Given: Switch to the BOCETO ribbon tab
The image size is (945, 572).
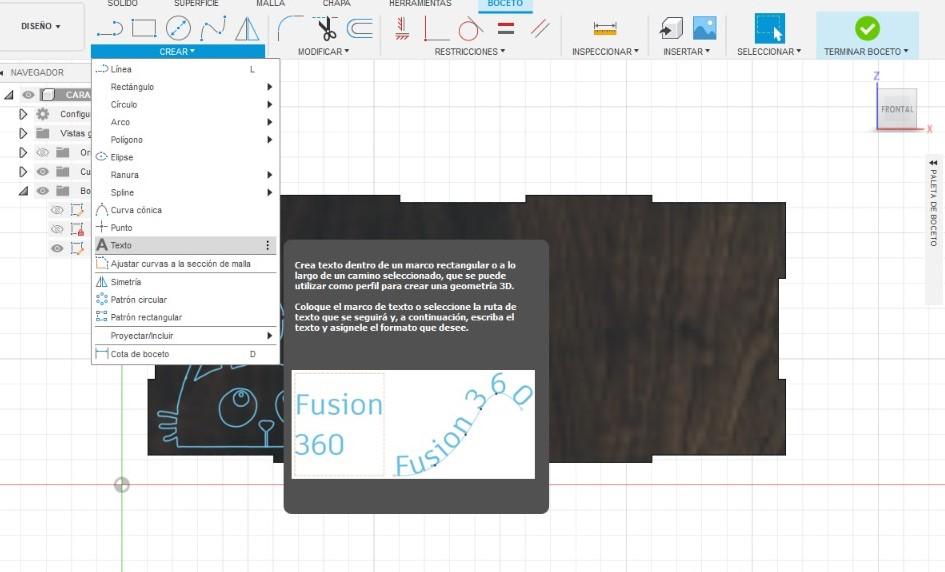Looking at the screenshot, I should (505, 4).
